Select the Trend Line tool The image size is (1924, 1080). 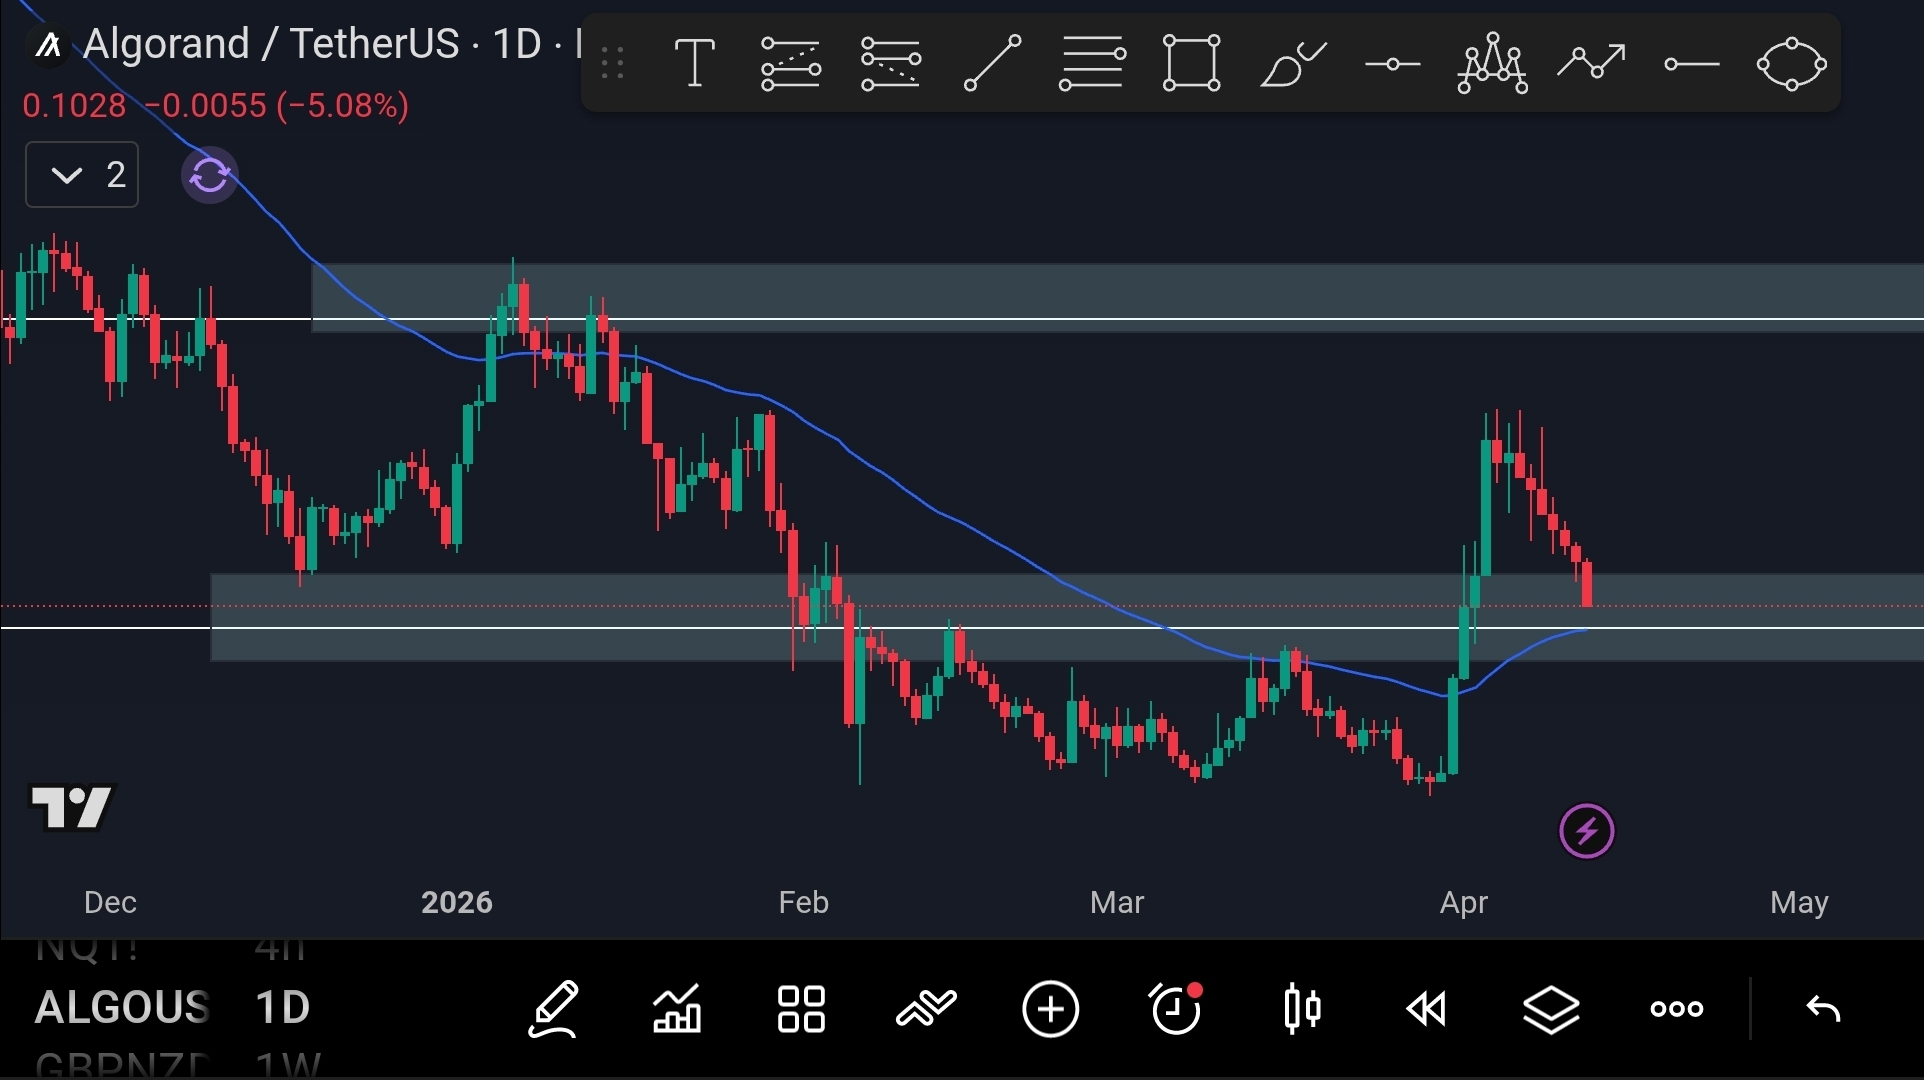tap(992, 64)
